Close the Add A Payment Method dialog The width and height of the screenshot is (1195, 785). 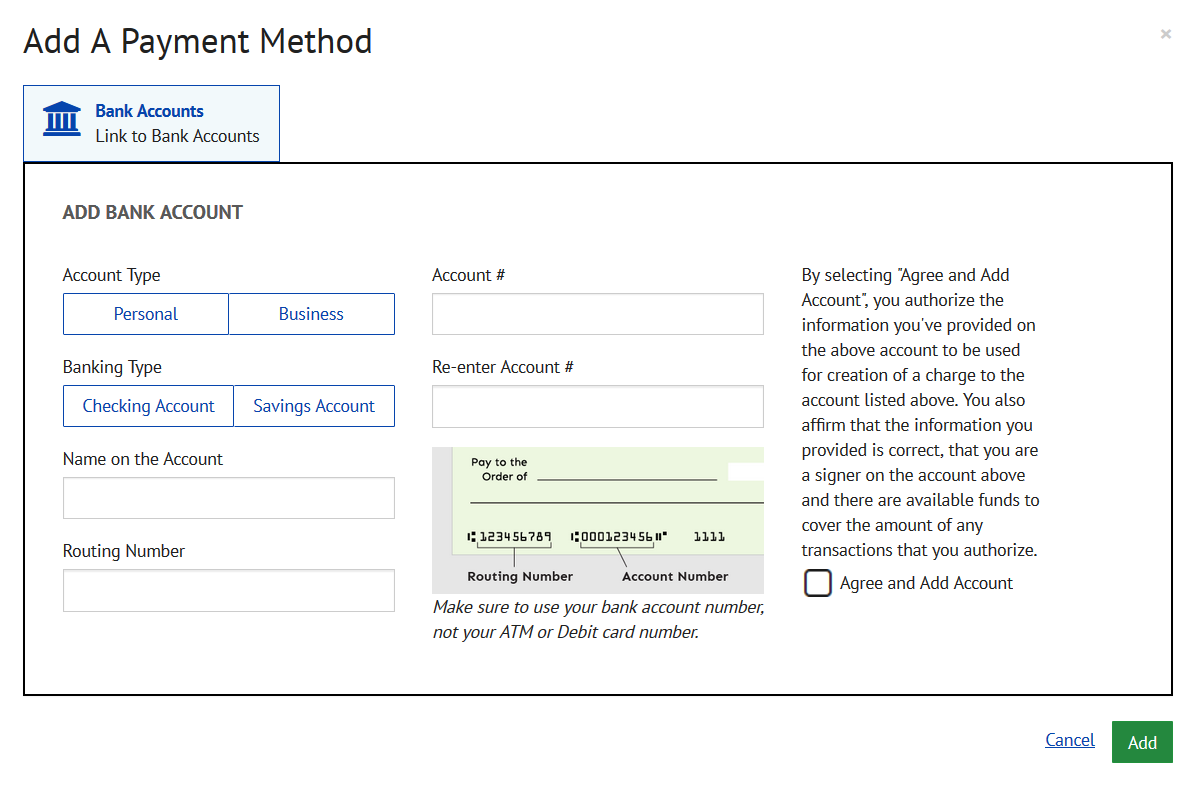point(1165,34)
